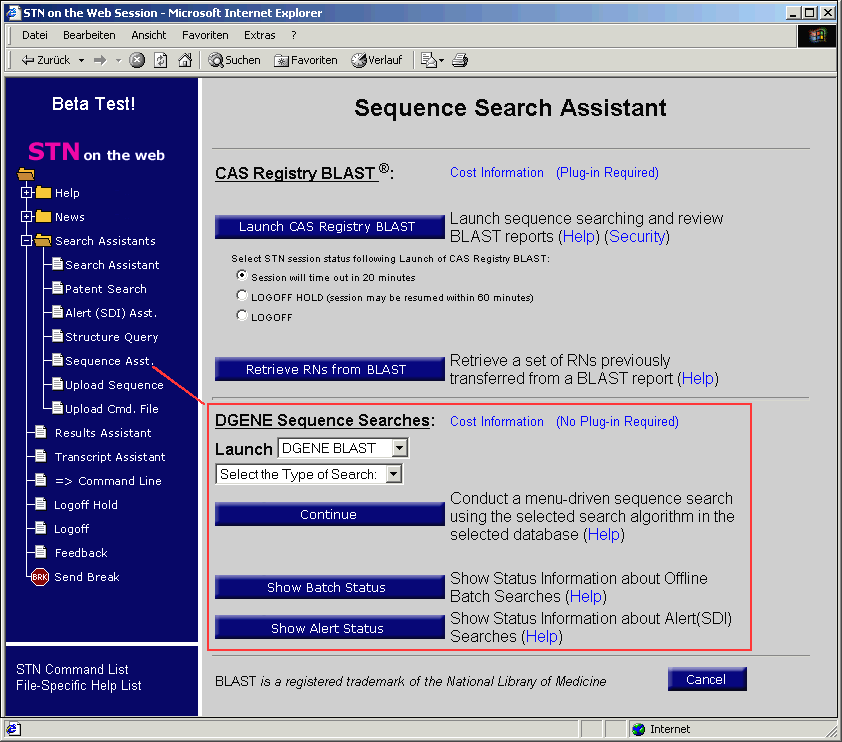
Task: Open the Verlauf history toolbar button
Action: [376, 60]
